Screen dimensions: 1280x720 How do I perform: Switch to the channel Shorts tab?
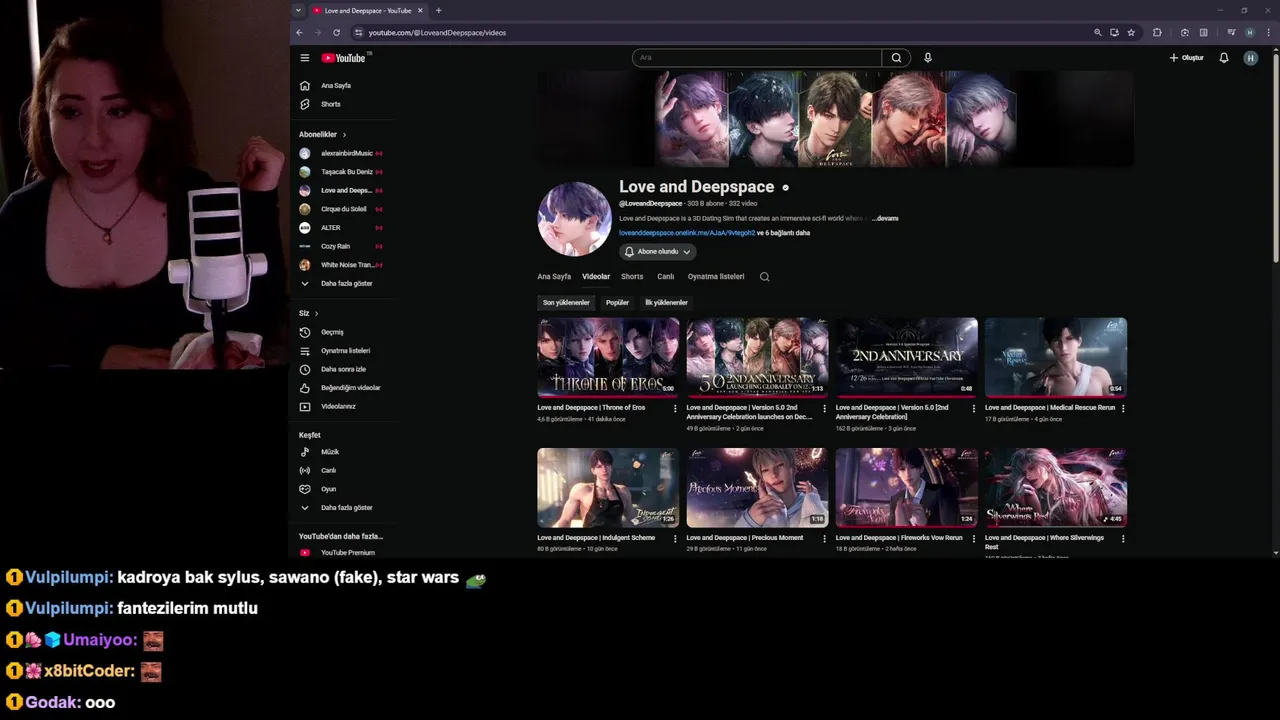click(632, 277)
